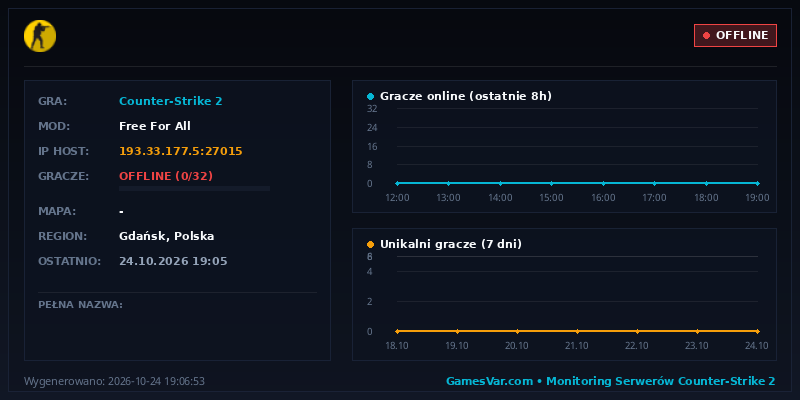
Task: Select the Free For All mod value
Action: (x=155, y=126)
